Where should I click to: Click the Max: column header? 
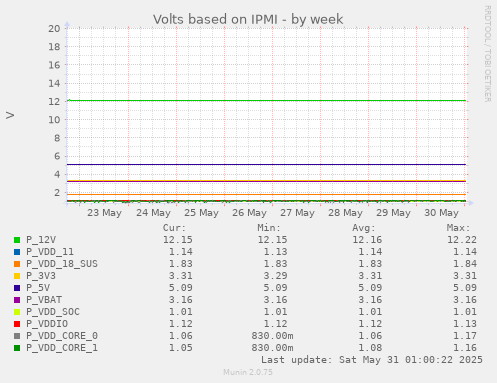[458, 228]
